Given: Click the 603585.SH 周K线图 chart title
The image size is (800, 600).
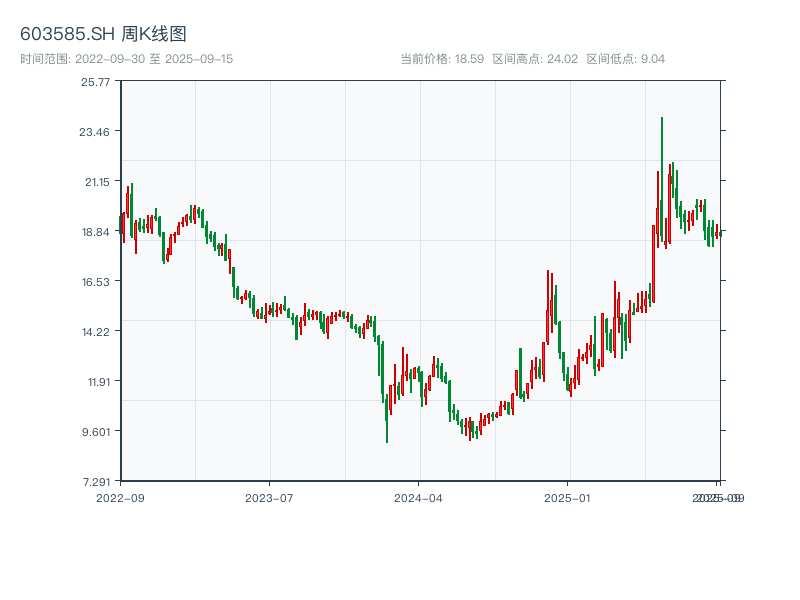Looking at the screenshot, I should (x=103, y=34).
